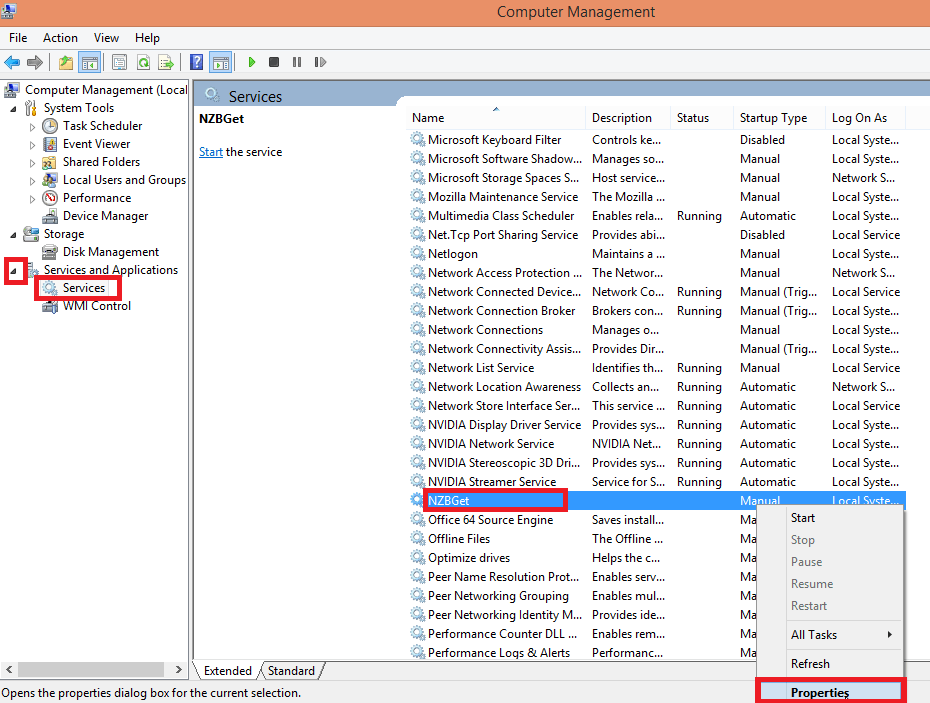Toggle the Show/Hide Action Pane icon
This screenshot has height=703, width=930.
pos(220,62)
